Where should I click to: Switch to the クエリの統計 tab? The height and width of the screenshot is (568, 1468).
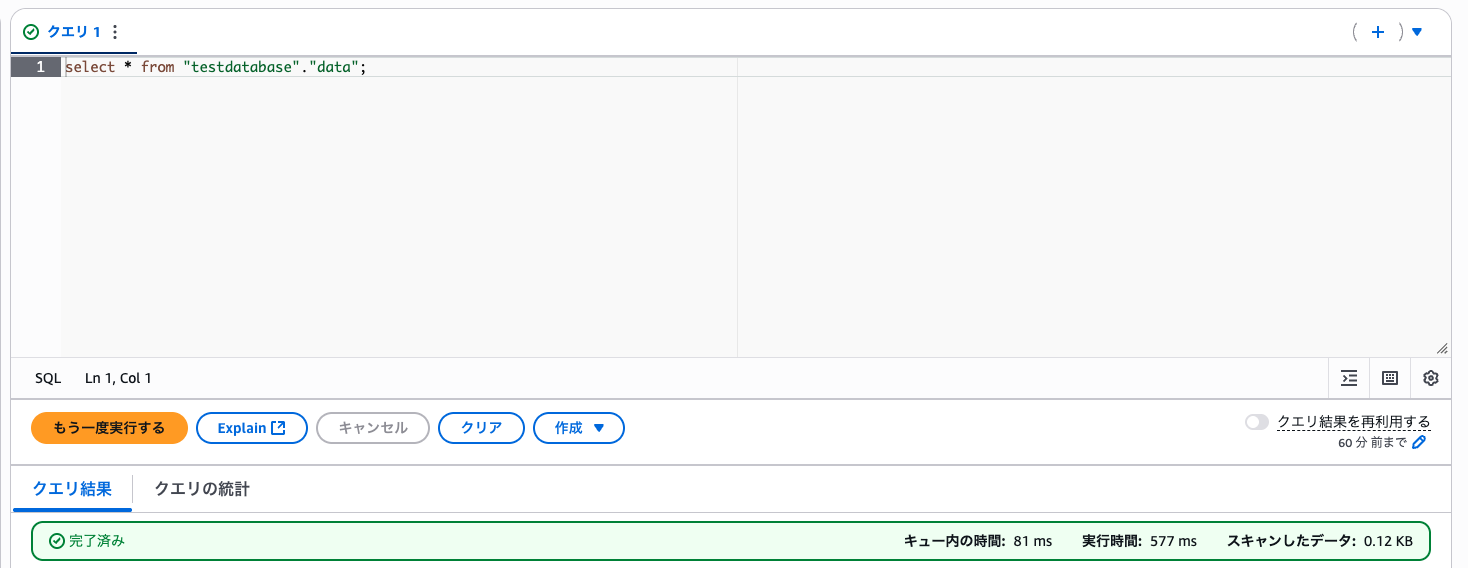pos(201,489)
